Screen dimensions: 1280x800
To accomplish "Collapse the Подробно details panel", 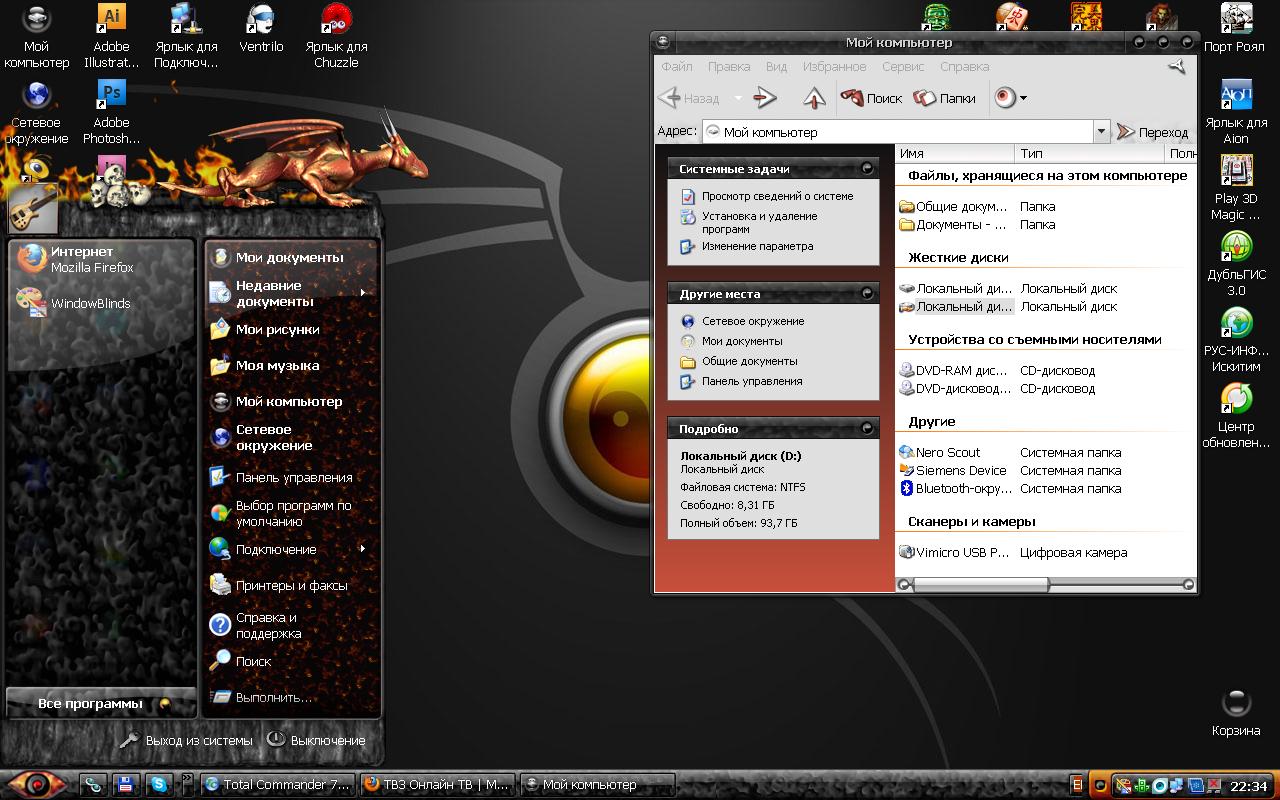I will pos(866,429).
